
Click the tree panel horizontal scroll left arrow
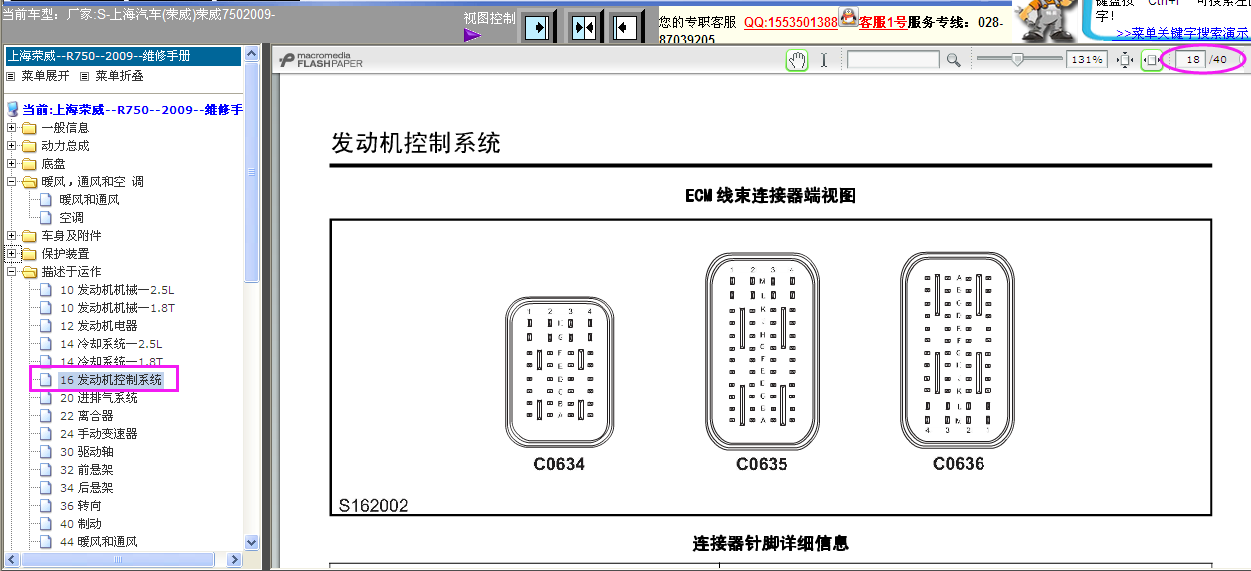12,559
